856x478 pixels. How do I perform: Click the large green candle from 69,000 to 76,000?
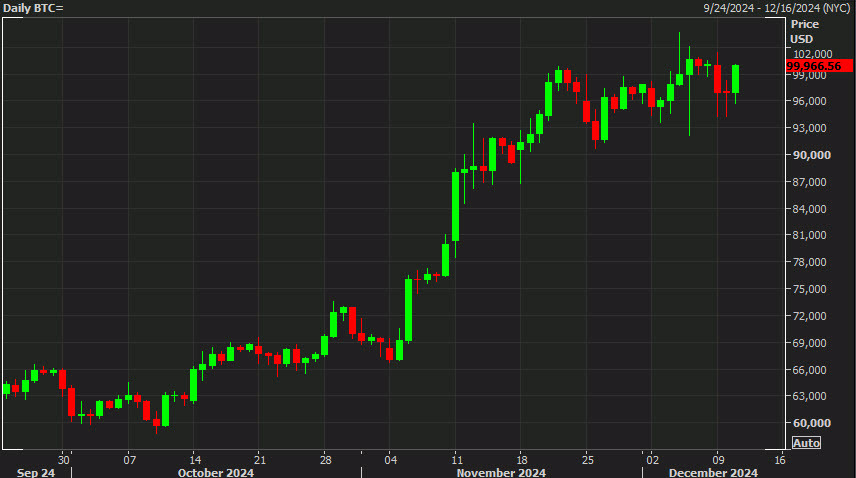(x=408, y=310)
